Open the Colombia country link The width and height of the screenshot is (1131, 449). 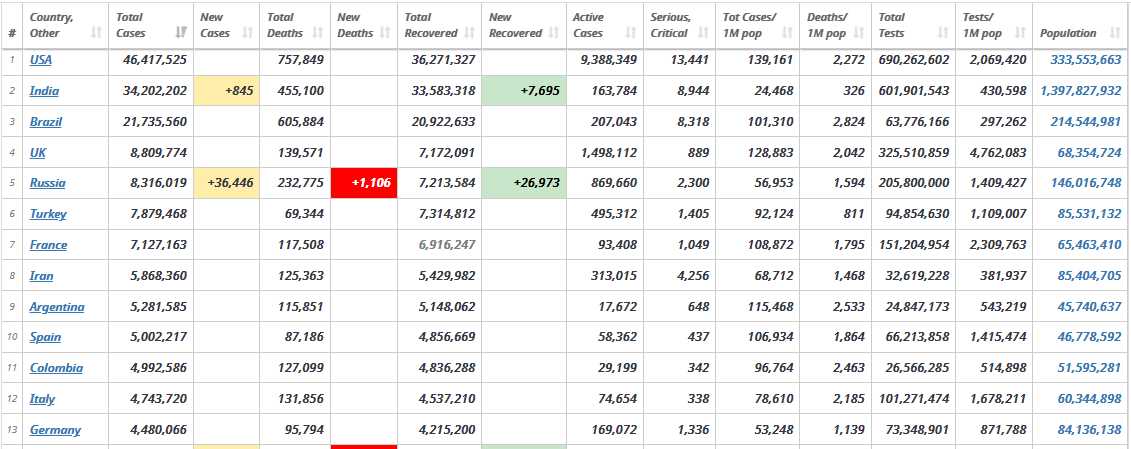click(56, 368)
